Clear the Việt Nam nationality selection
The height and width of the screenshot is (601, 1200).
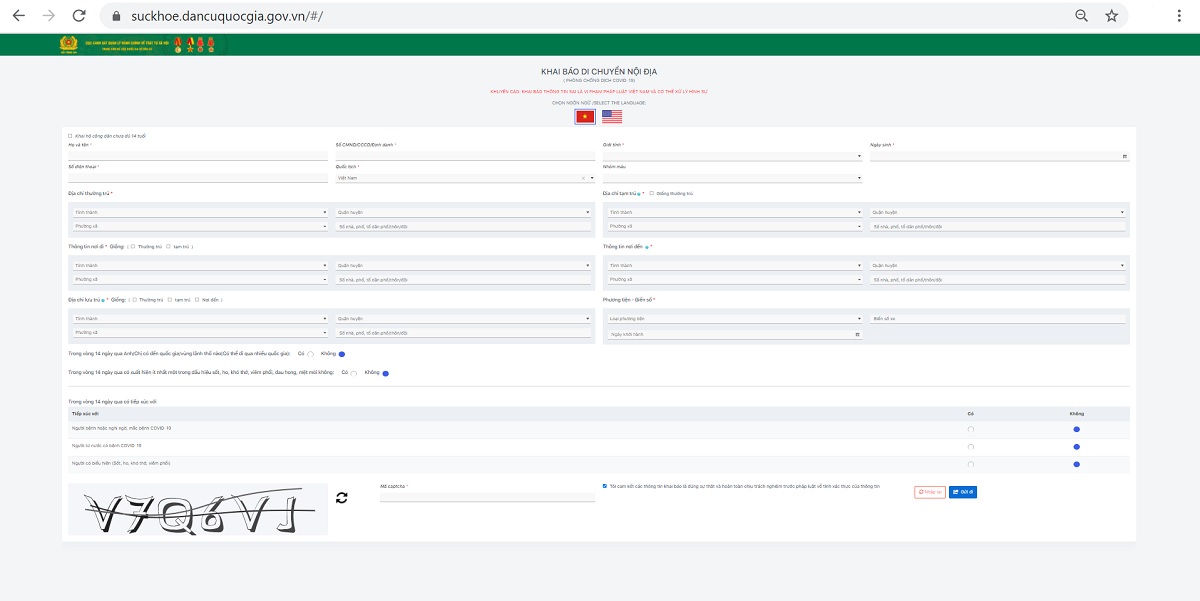coord(583,178)
